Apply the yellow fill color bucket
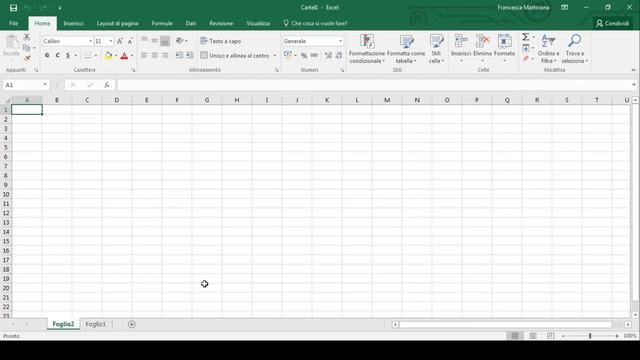The height and width of the screenshot is (360, 640). click(x=108, y=56)
